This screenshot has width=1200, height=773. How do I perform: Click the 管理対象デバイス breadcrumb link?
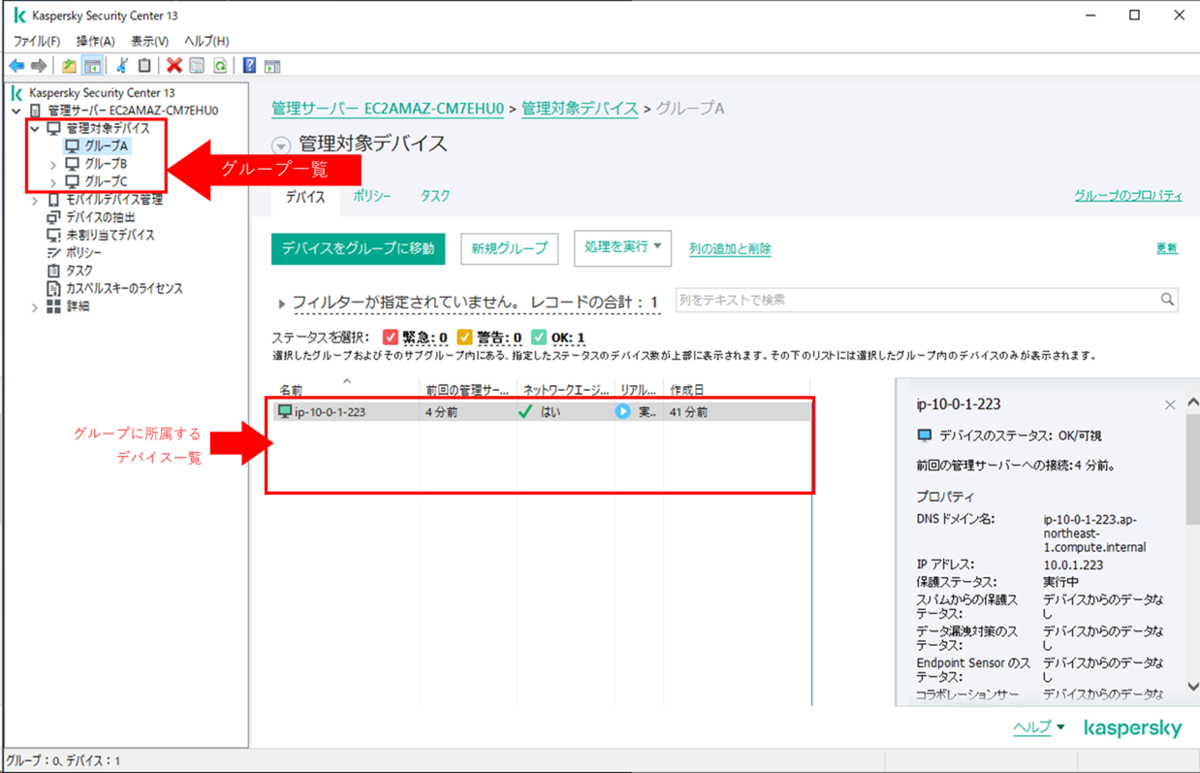click(x=580, y=108)
